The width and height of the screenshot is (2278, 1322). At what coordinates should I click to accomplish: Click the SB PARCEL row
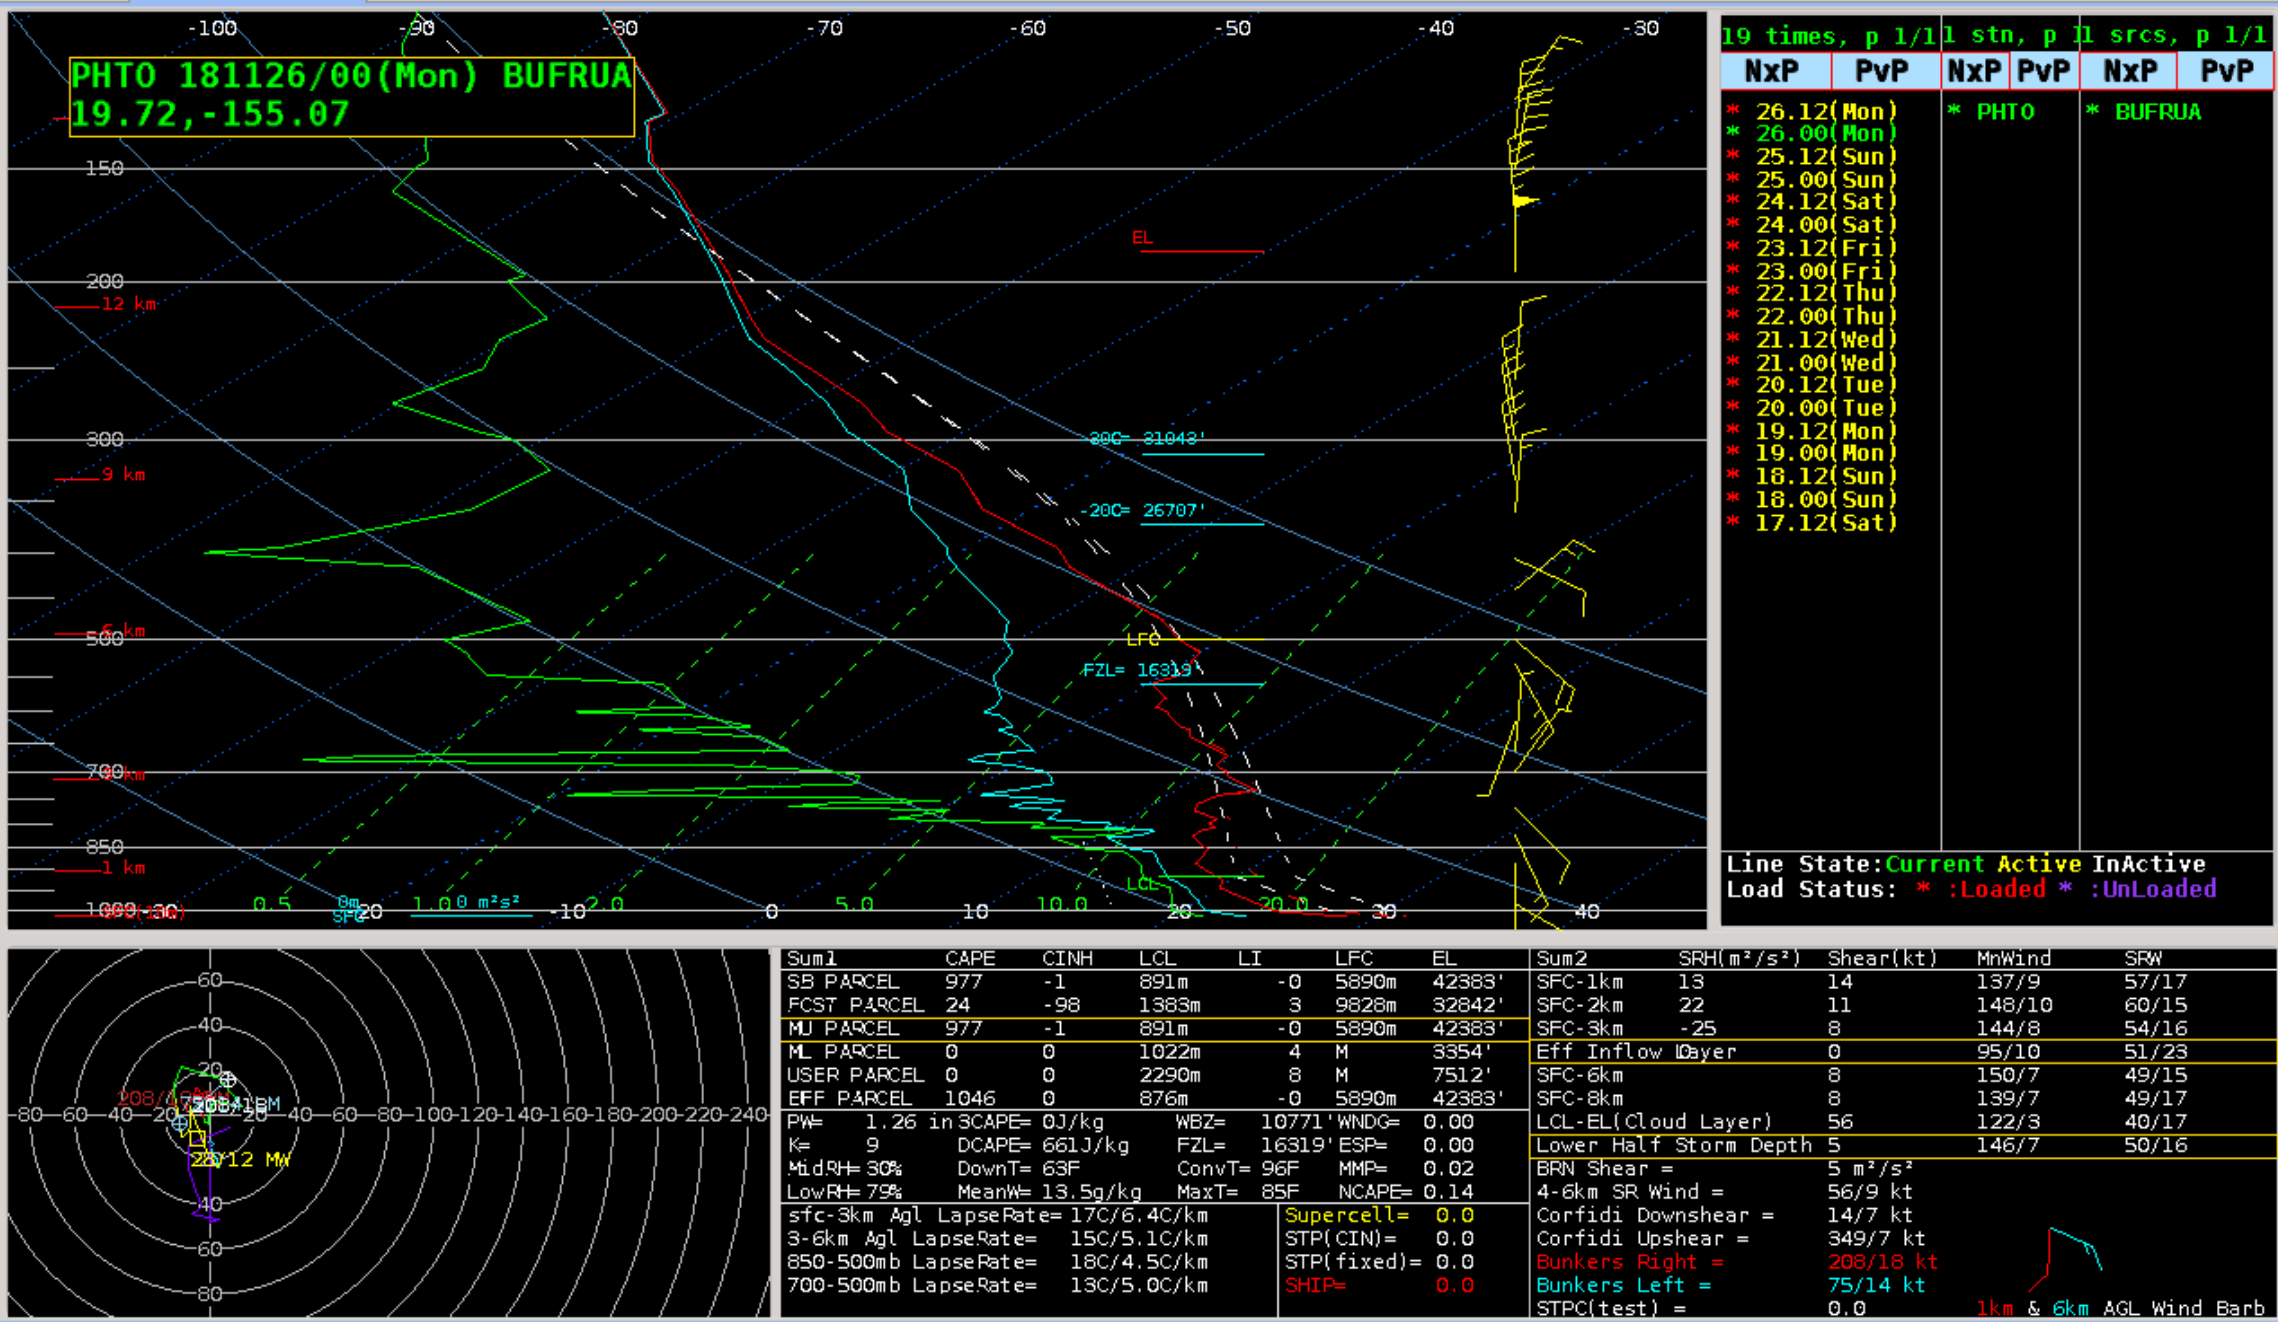pos(1155,982)
